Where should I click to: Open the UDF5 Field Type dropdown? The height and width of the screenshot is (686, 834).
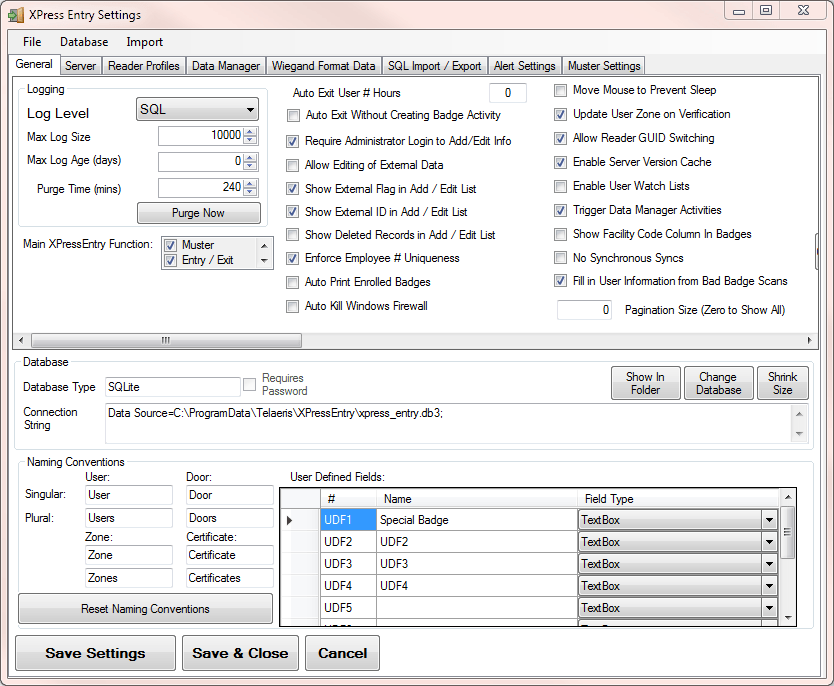pyautogui.click(x=769, y=608)
